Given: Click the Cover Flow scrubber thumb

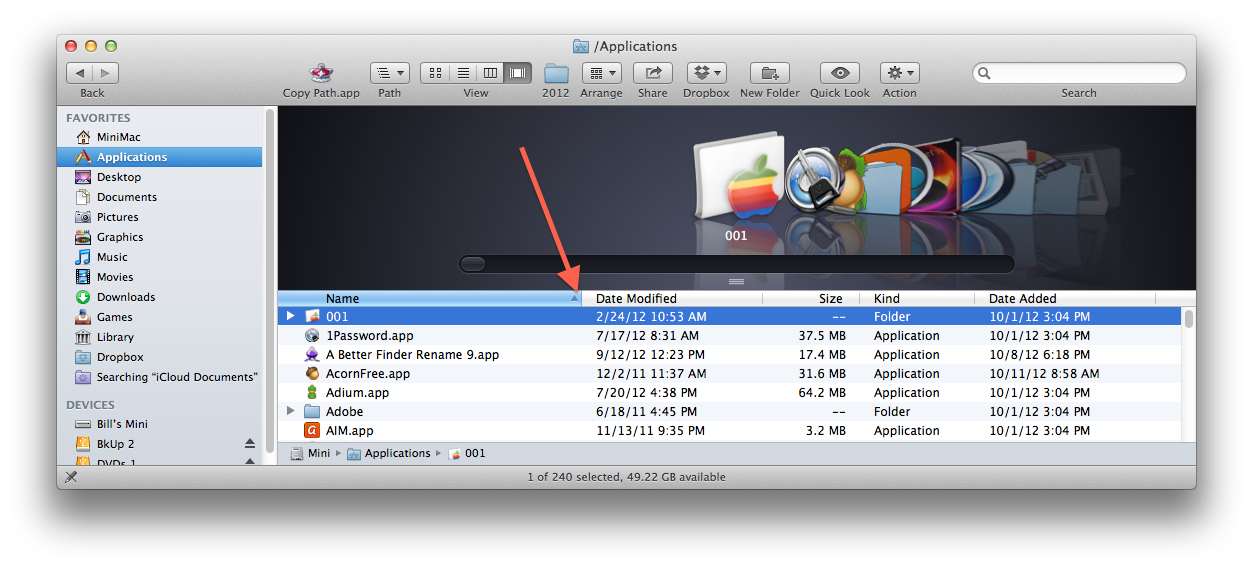Looking at the screenshot, I should tap(472, 264).
